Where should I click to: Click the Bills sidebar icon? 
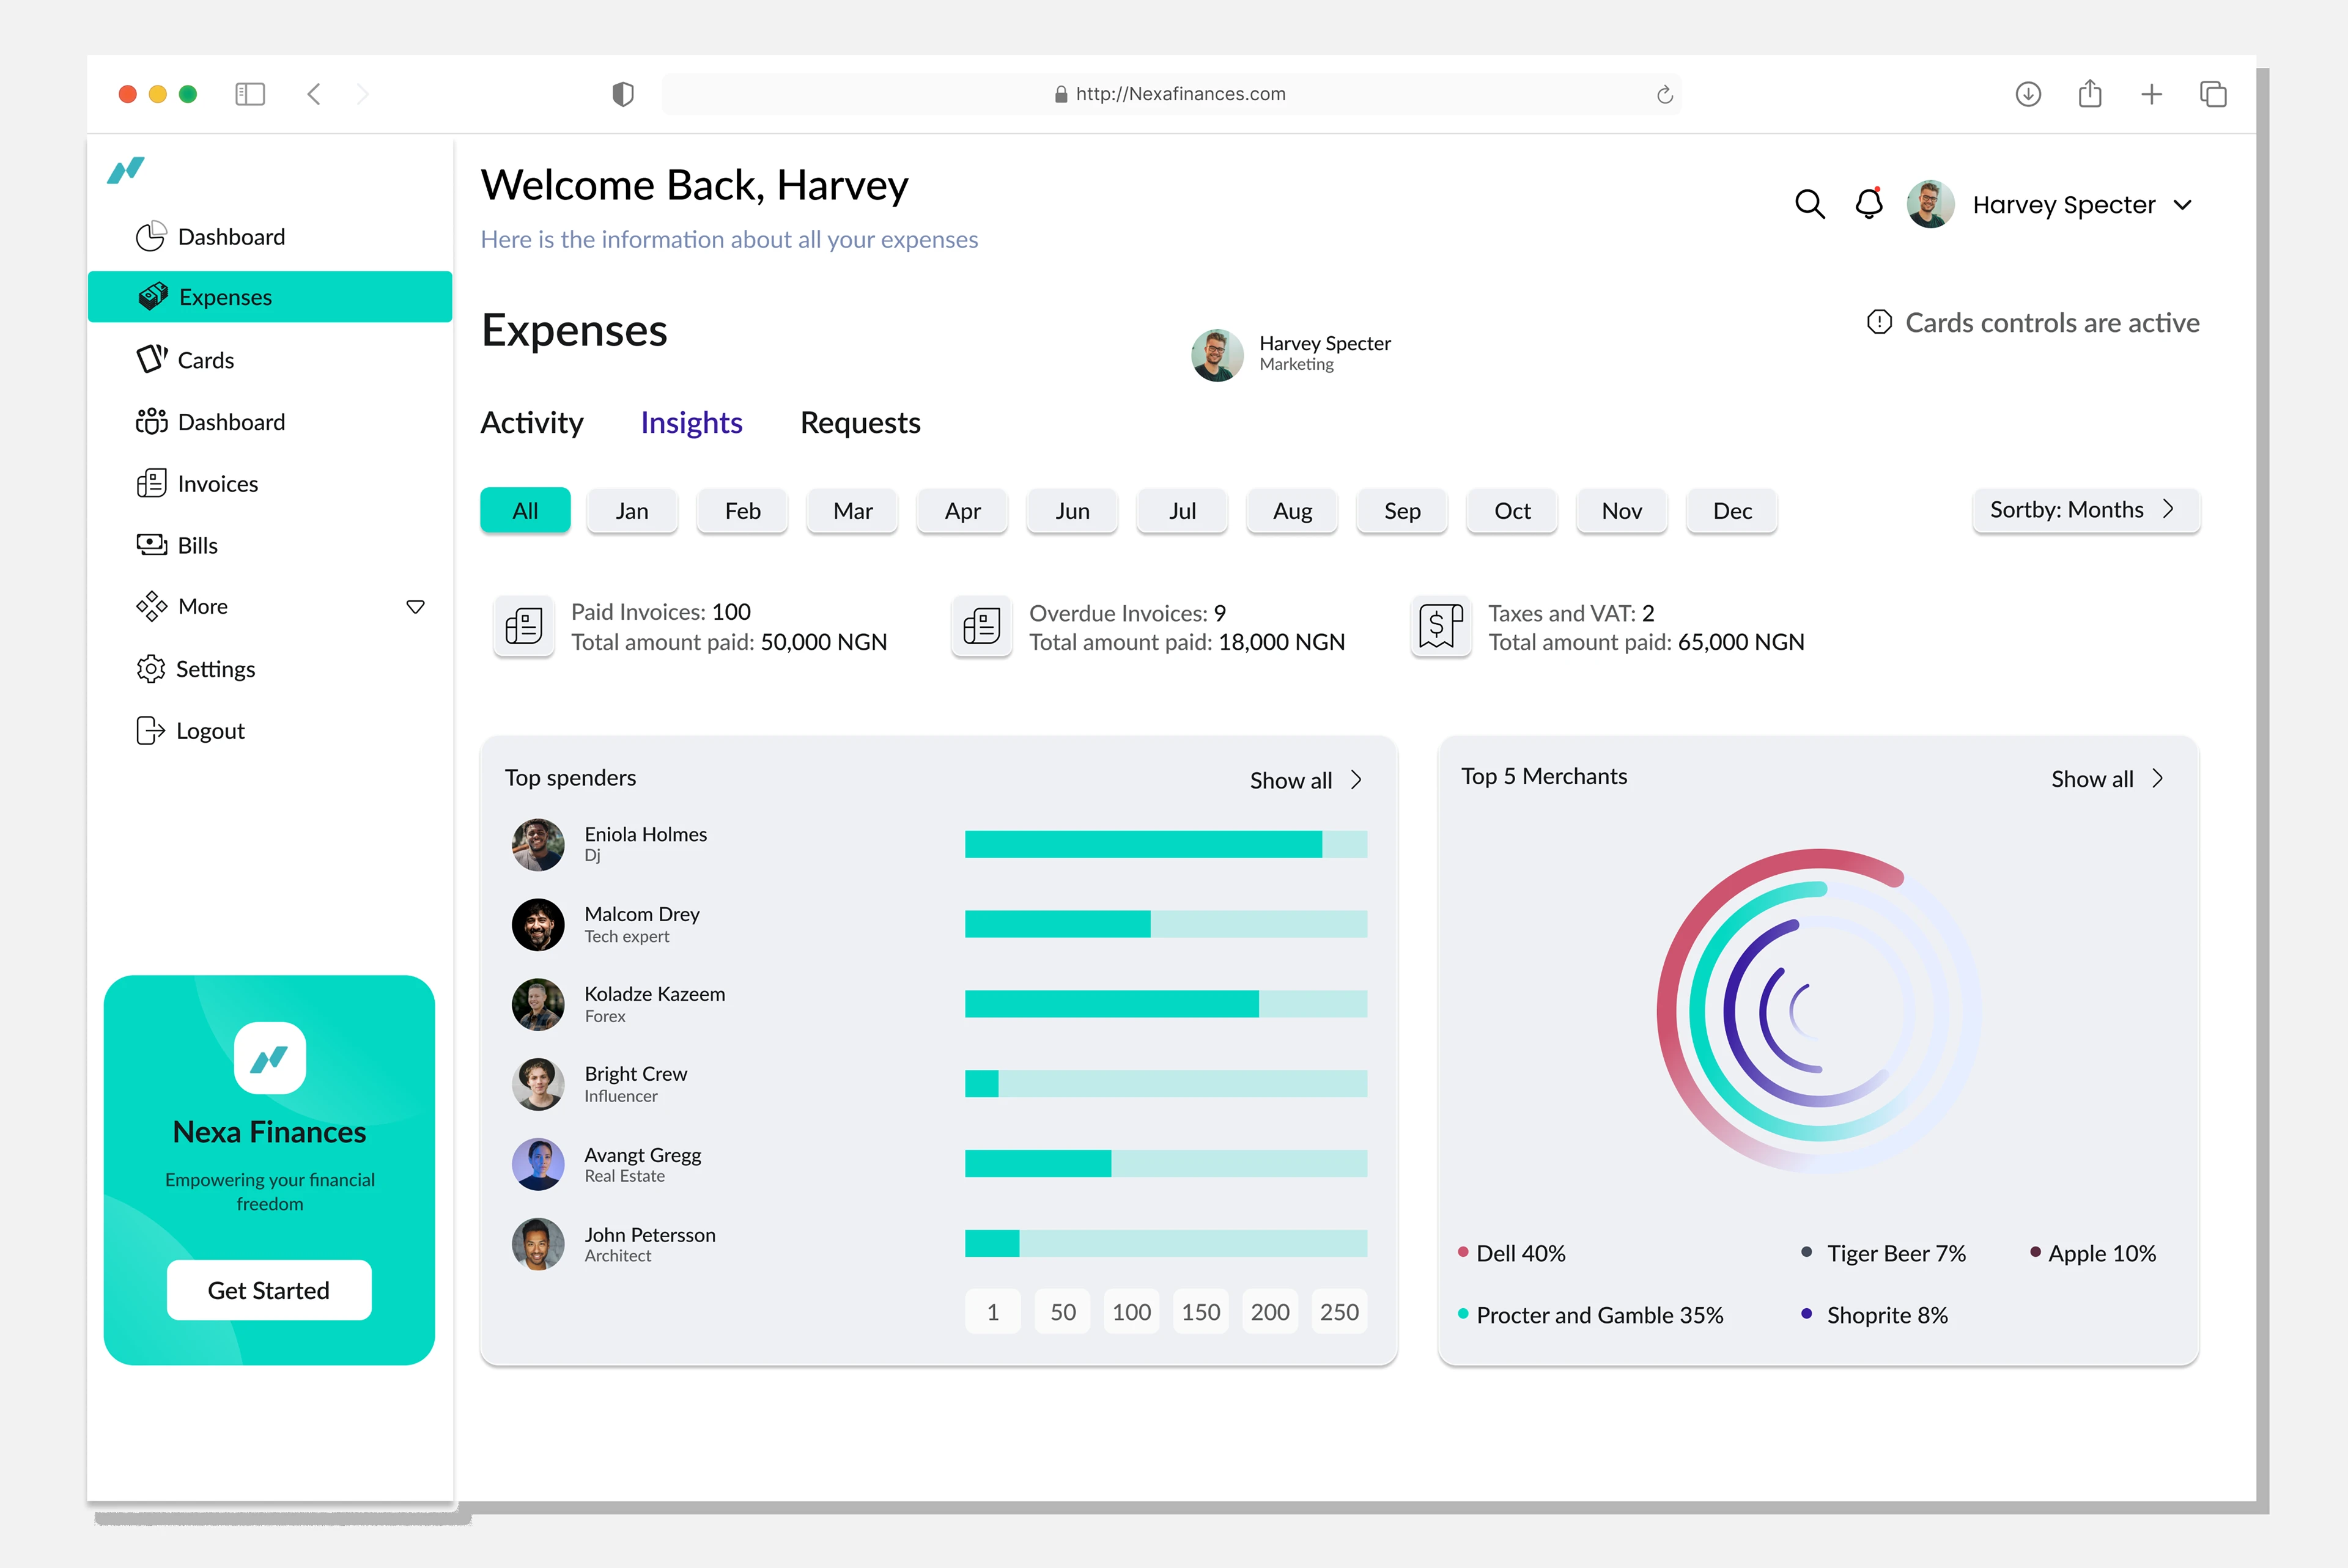(x=151, y=545)
